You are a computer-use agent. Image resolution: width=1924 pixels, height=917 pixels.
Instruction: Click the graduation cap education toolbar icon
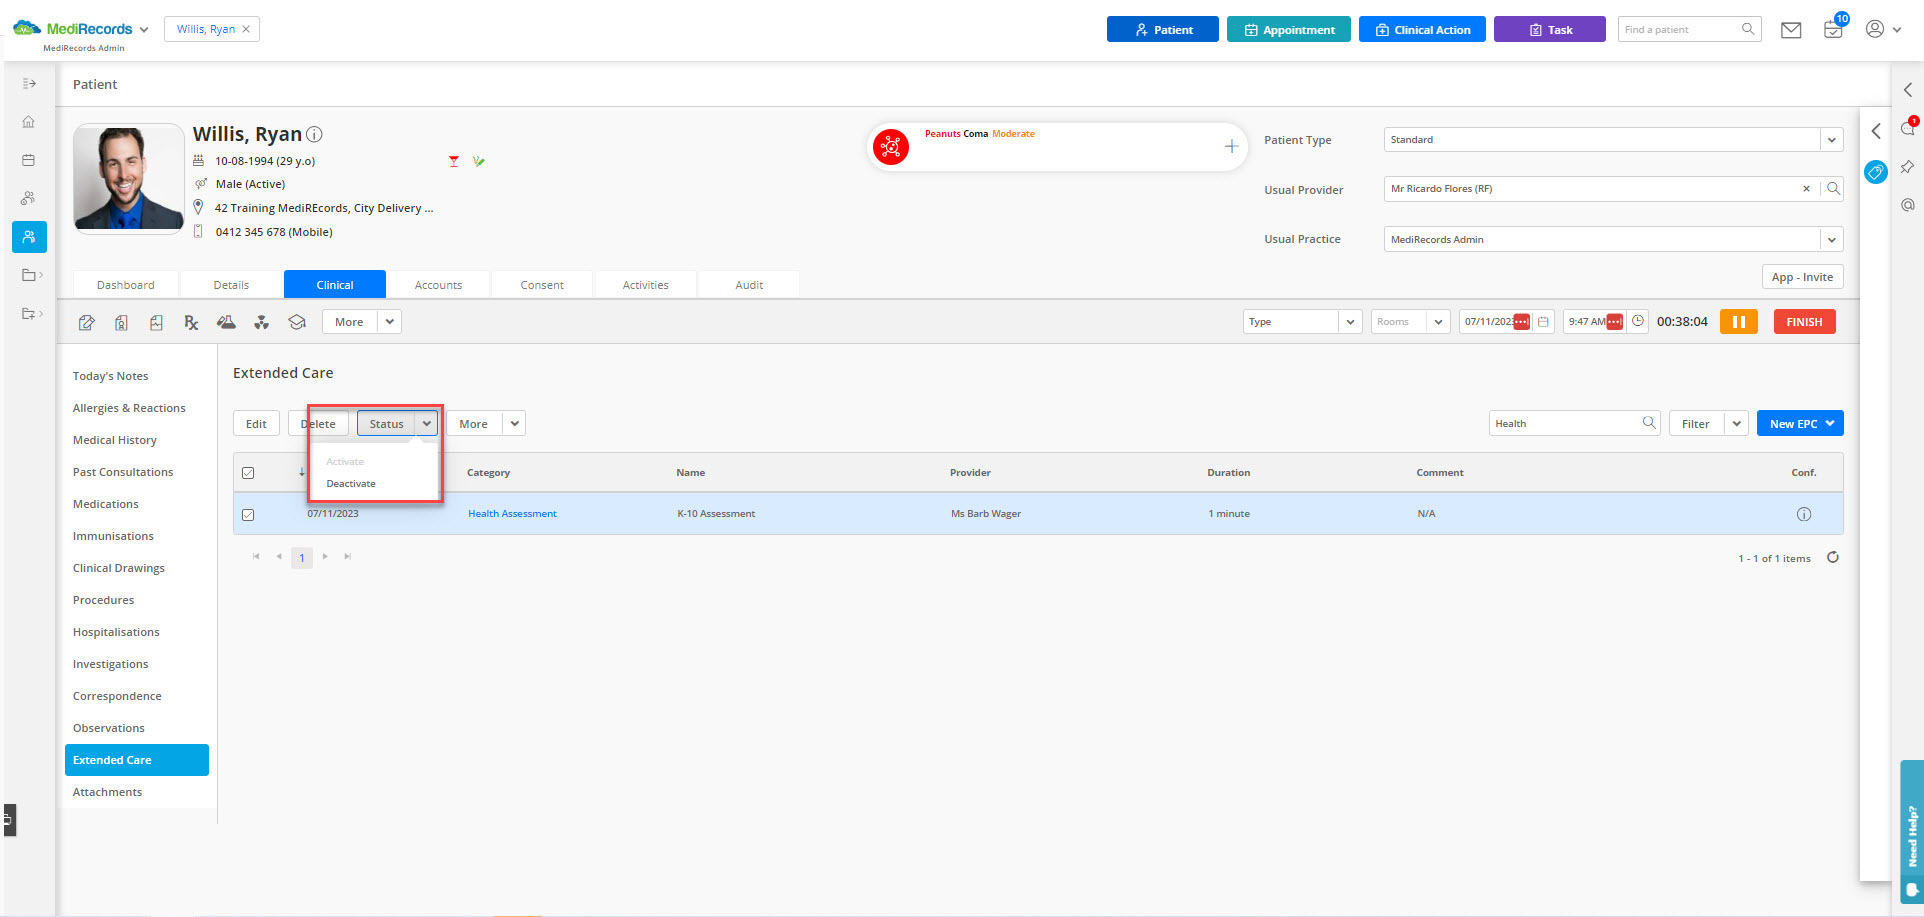tap(297, 322)
